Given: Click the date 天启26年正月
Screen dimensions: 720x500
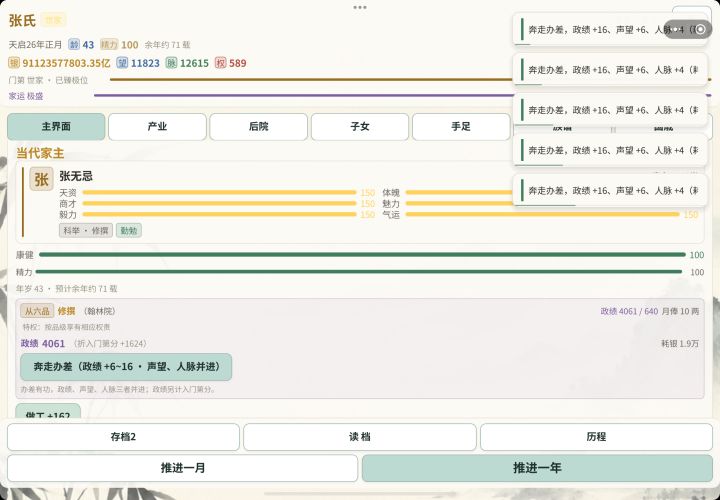Looking at the screenshot, I should tap(35, 45).
